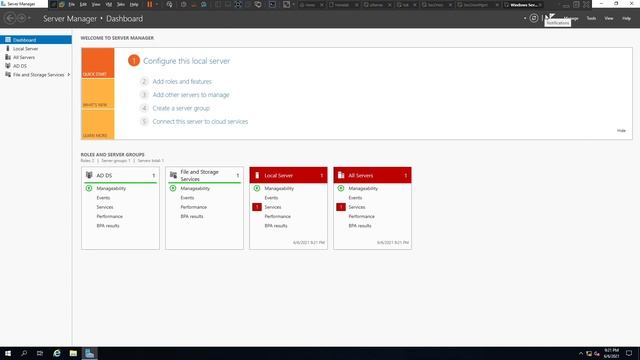Open the VM host File menu

click(x=71, y=4)
